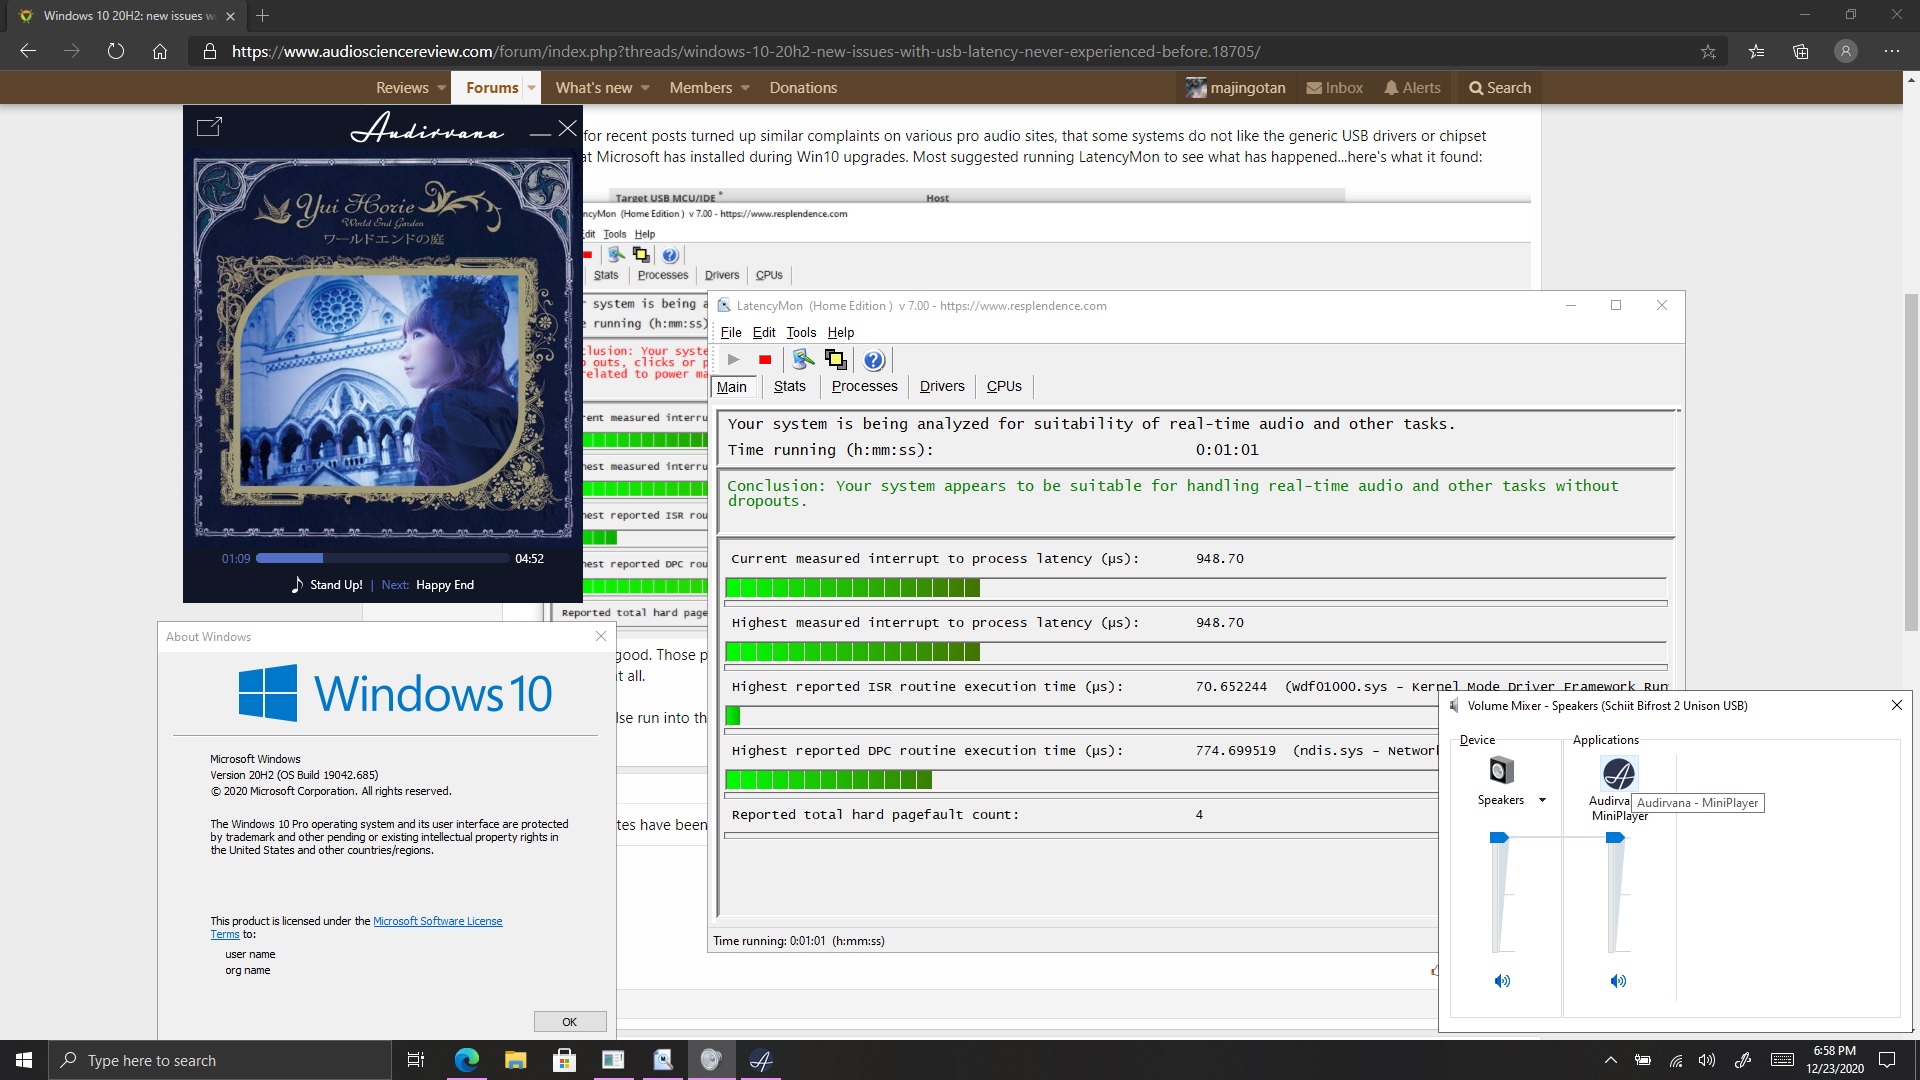Open LatencyMon File menu
Viewport: 1920px width, 1080px height.
point(731,332)
